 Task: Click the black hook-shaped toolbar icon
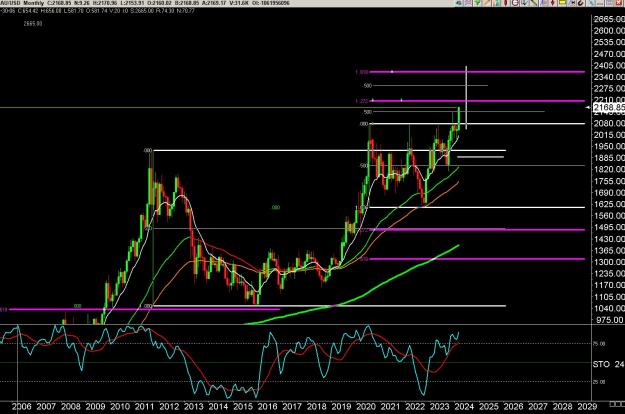tap(580, 3)
